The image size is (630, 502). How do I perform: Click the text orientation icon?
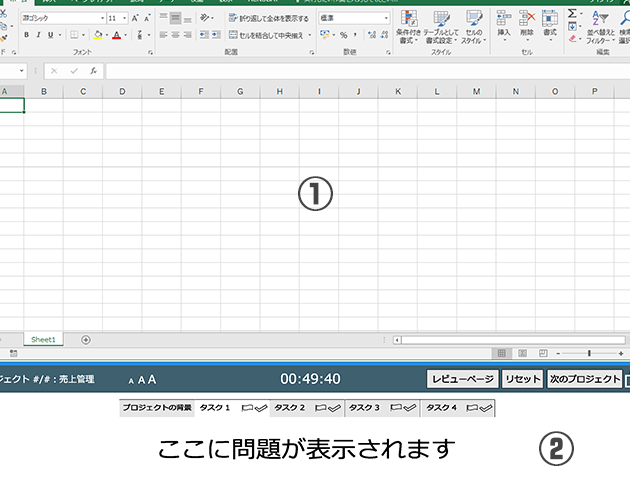pos(205,18)
